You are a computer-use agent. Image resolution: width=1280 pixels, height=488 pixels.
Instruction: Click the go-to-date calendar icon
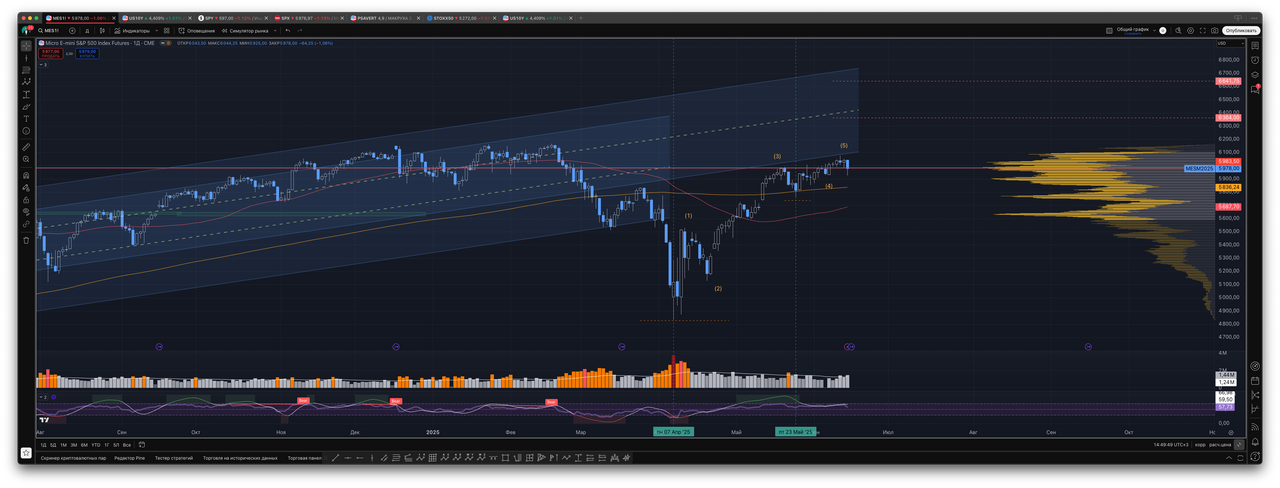pyautogui.click(x=142, y=444)
